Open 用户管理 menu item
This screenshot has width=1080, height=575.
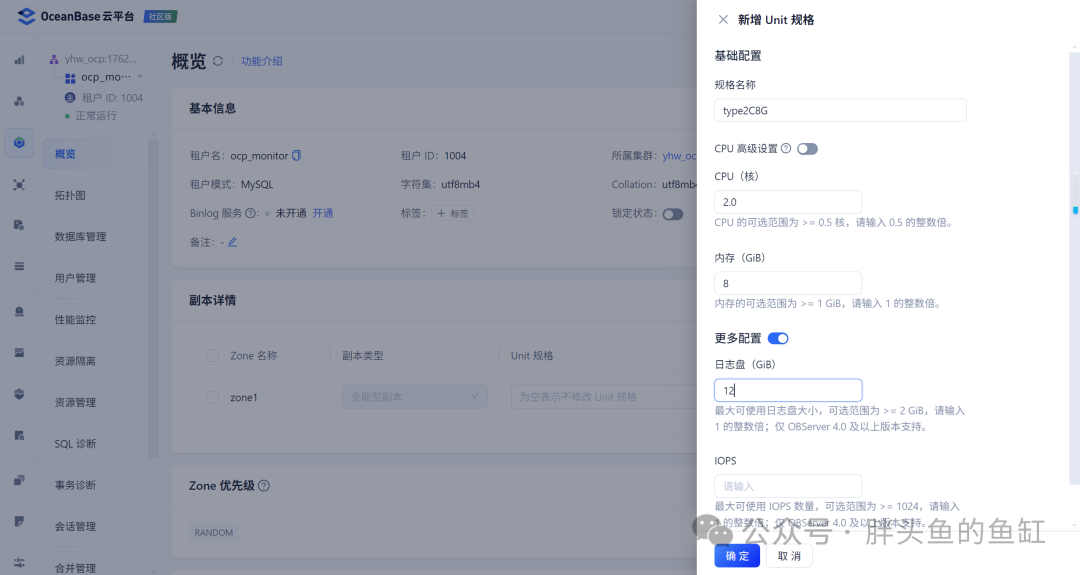pyautogui.click(x=75, y=278)
